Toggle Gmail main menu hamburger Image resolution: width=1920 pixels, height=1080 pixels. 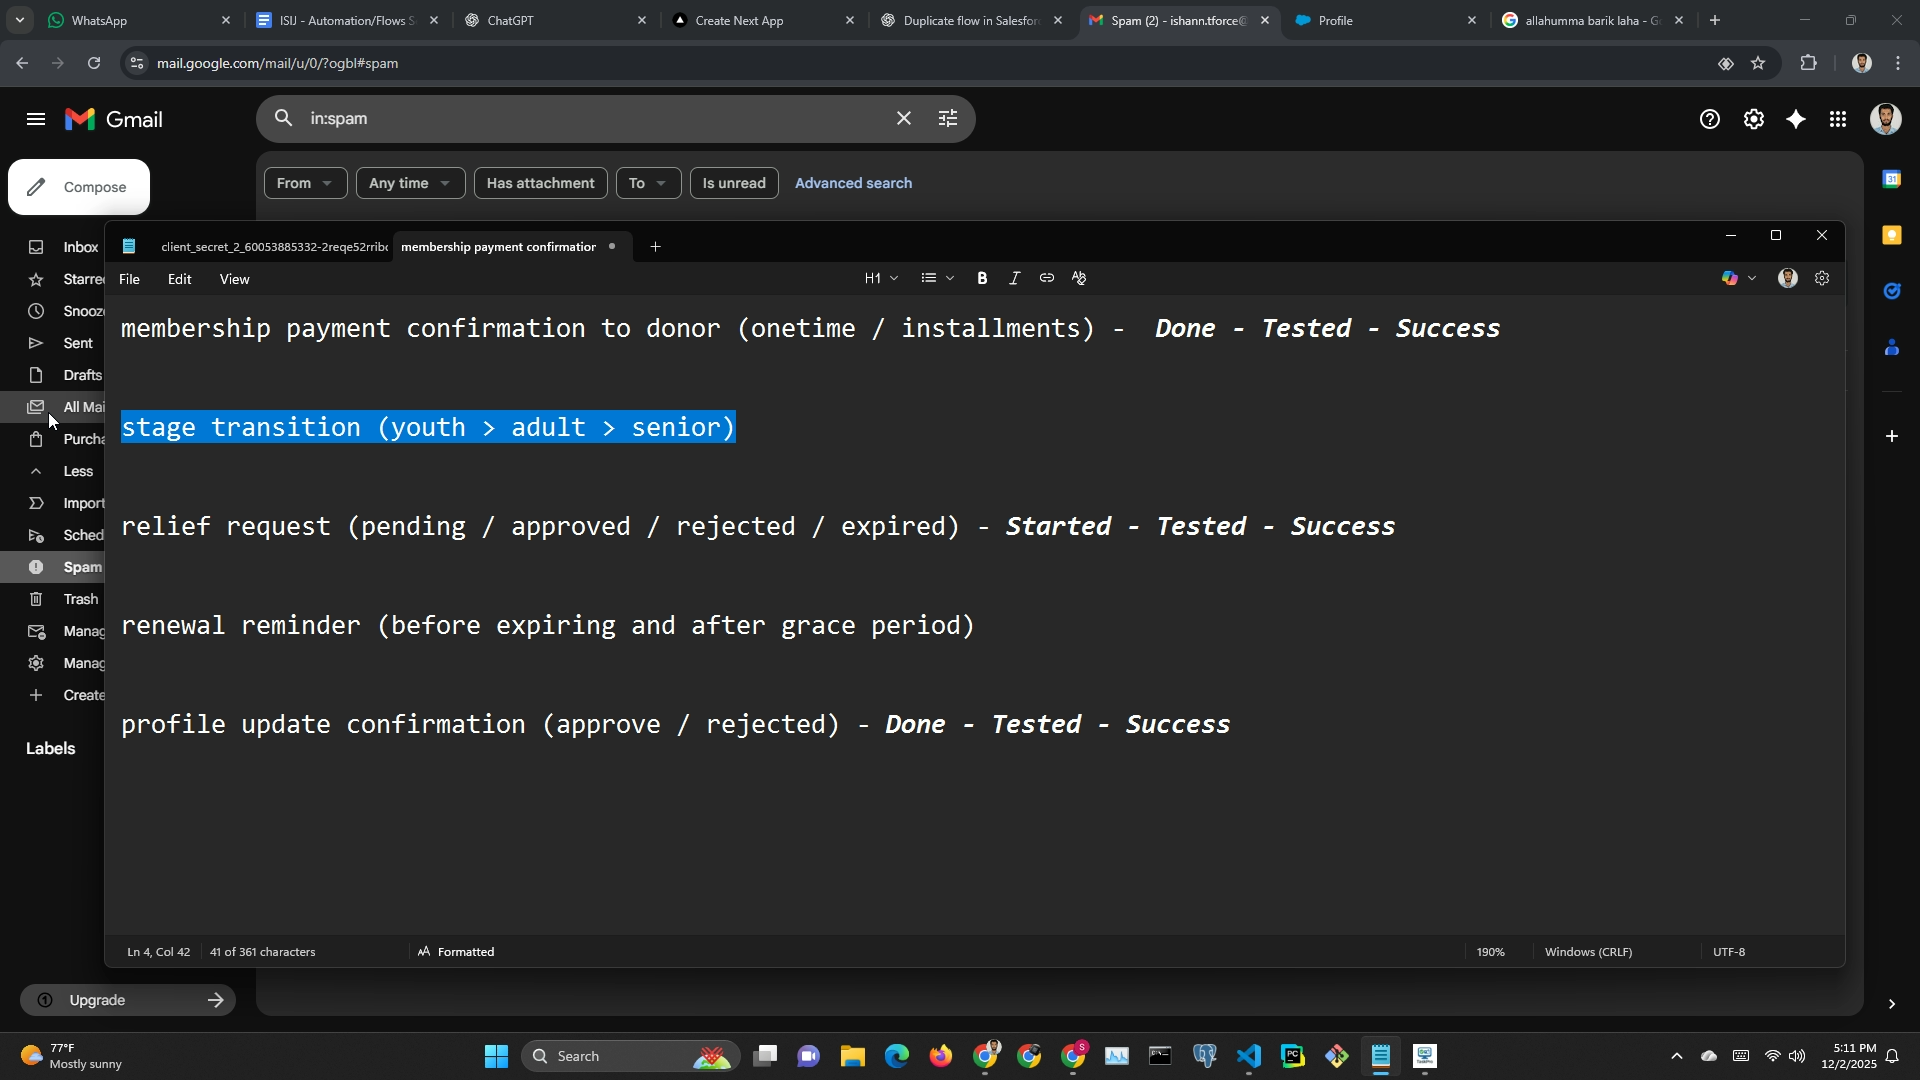coord(36,120)
